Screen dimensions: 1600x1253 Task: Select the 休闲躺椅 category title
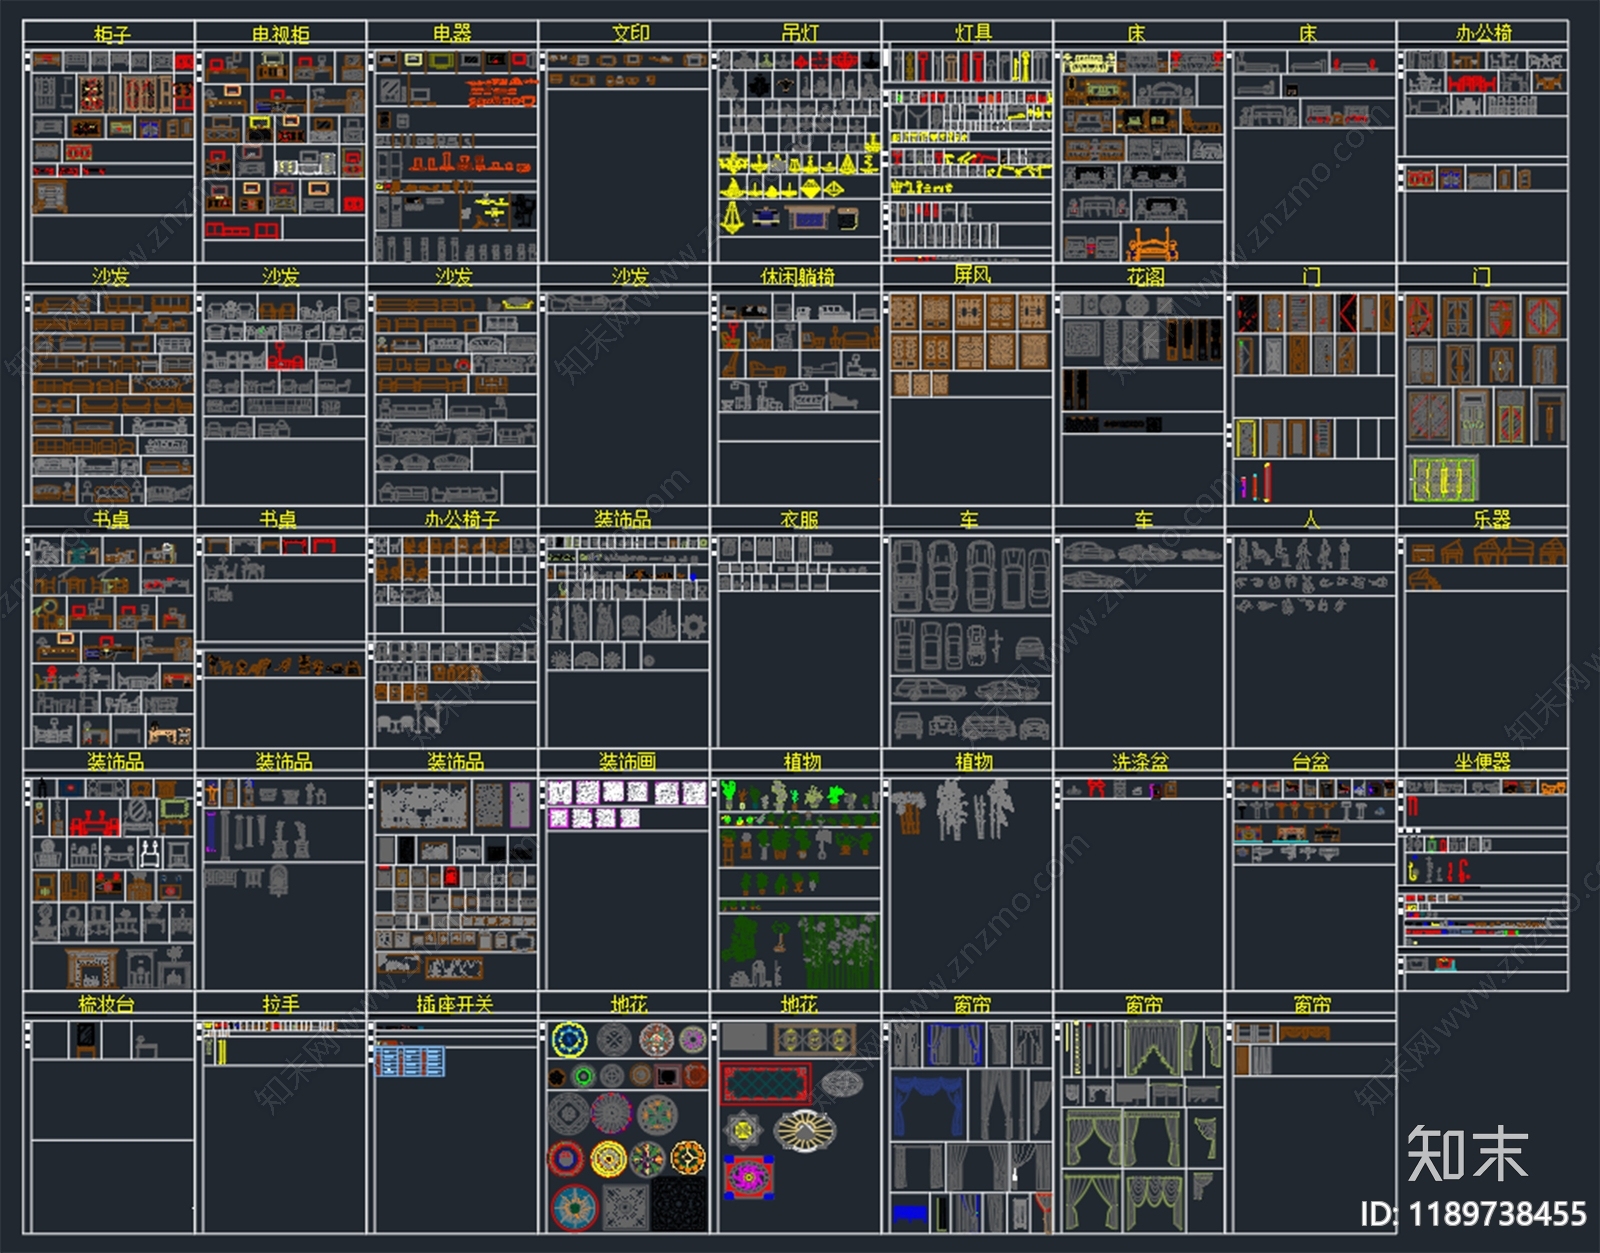(x=797, y=277)
